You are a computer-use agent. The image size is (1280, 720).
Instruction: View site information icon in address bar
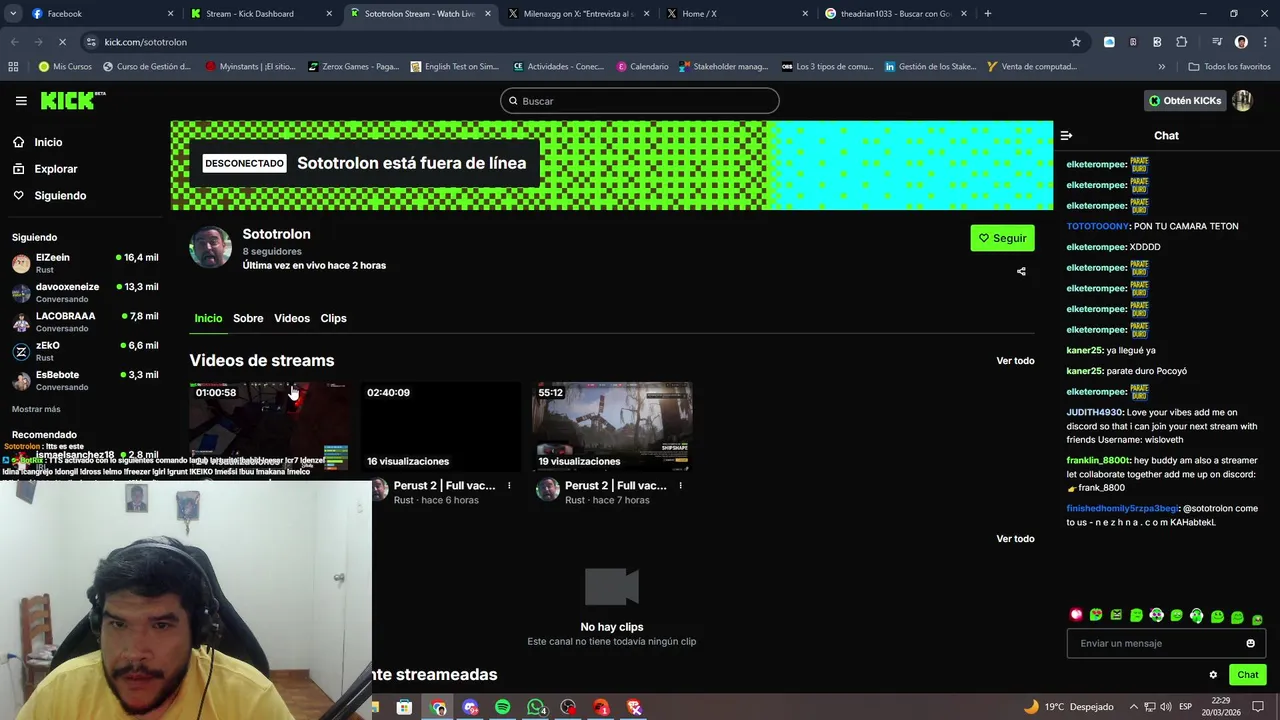pos(91,42)
